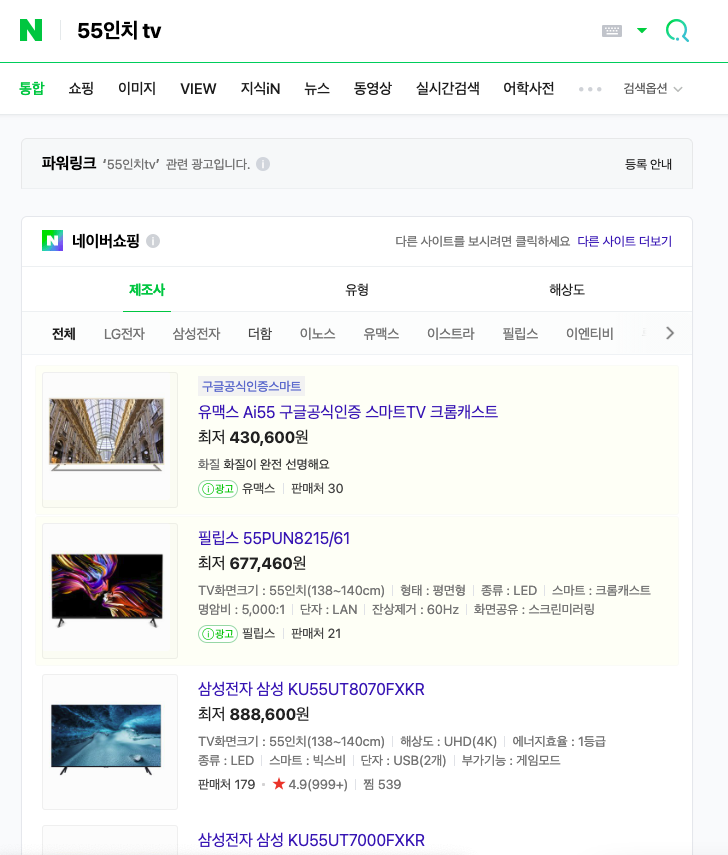Click the 필립스 55PUN8215/61 TV thumbnail
The image size is (728, 855).
[x=110, y=591]
